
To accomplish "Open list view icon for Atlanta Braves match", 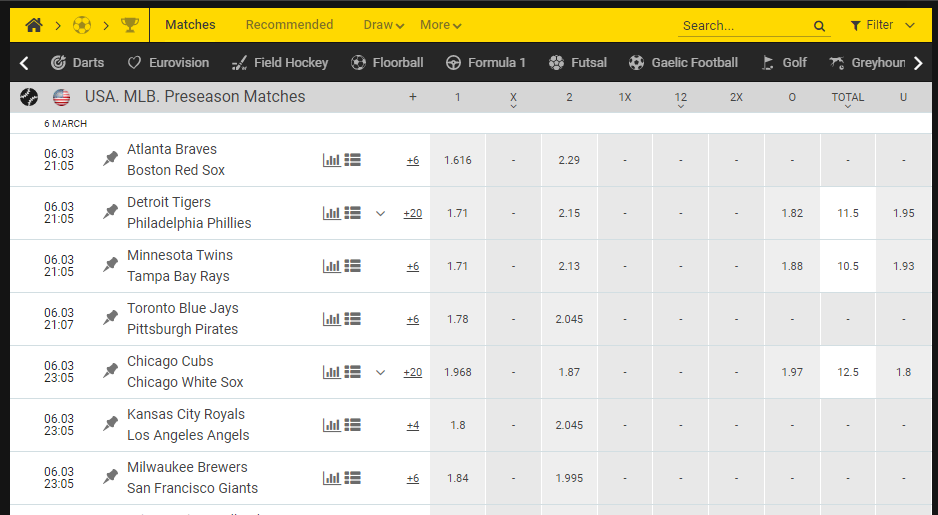I will pos(352,160).
